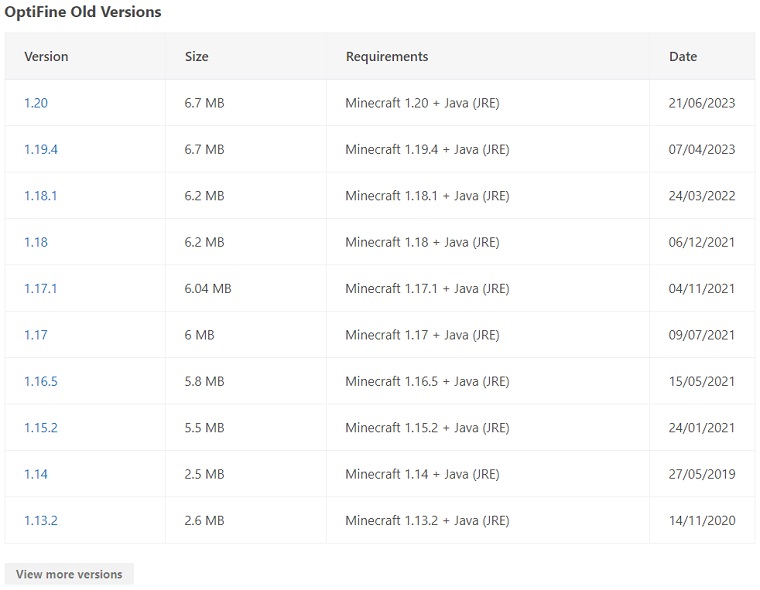Open the 1.16.5 version link
The height and width of the screenshot is (590, 760).
41,381
